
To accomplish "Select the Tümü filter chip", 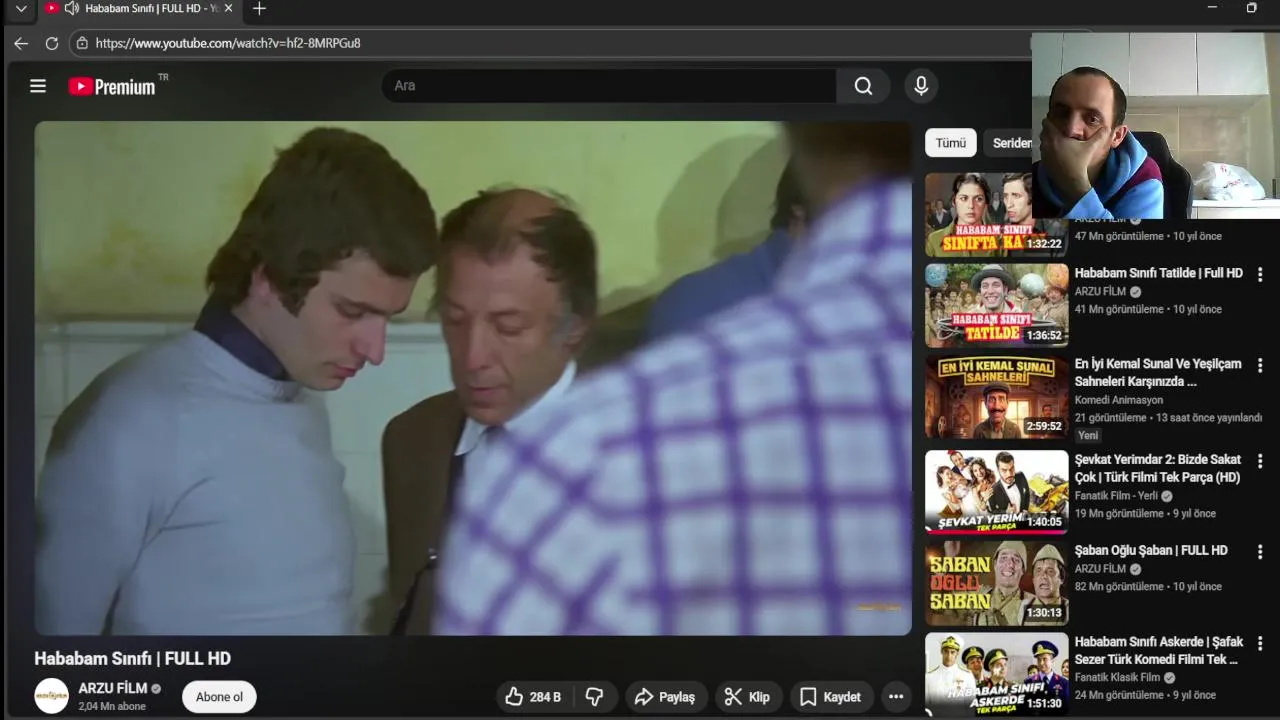I will tap(951, 143).
